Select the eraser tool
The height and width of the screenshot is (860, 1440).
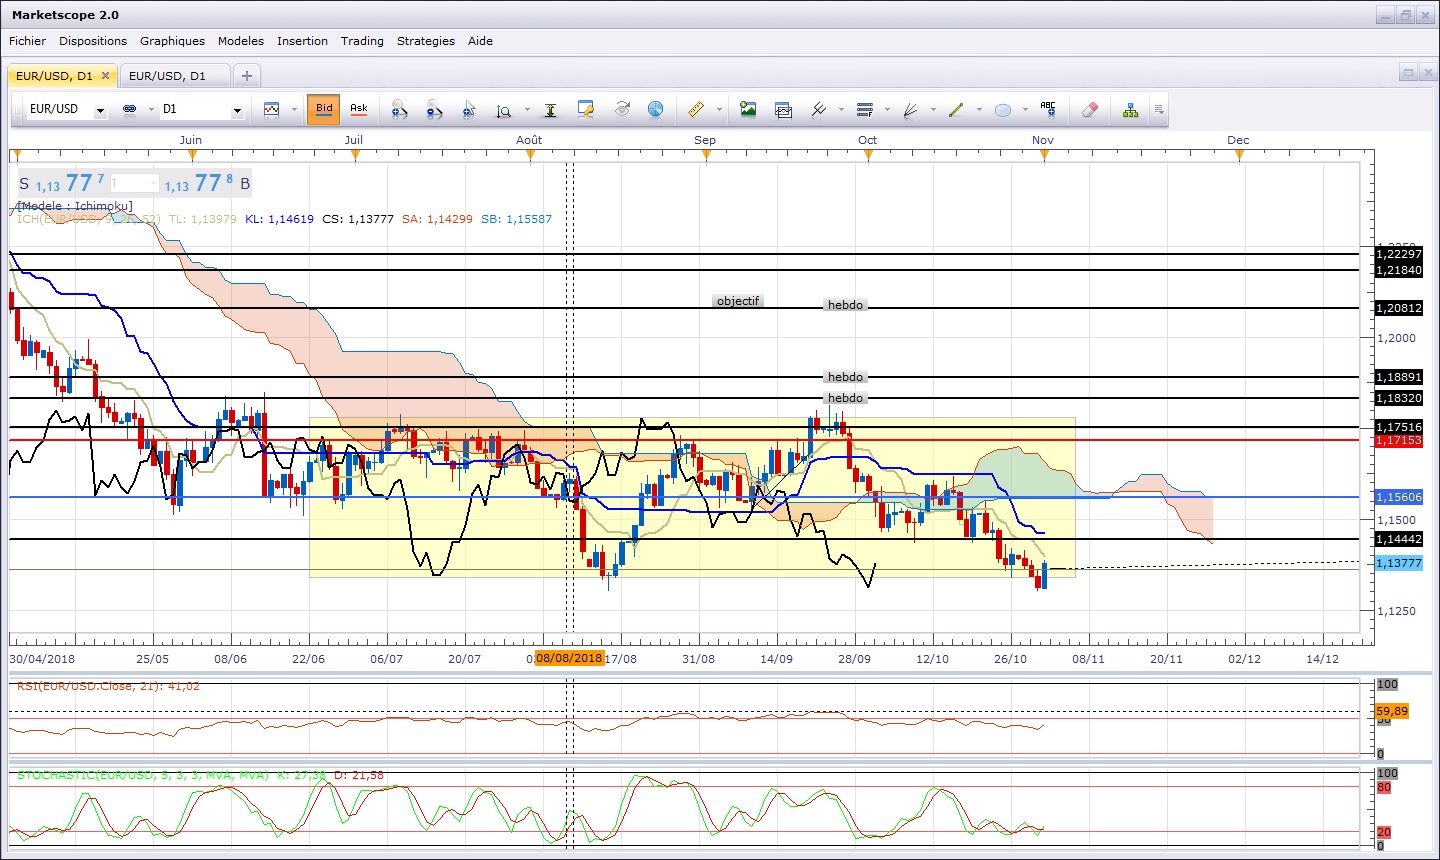(x=1090, y=110)
